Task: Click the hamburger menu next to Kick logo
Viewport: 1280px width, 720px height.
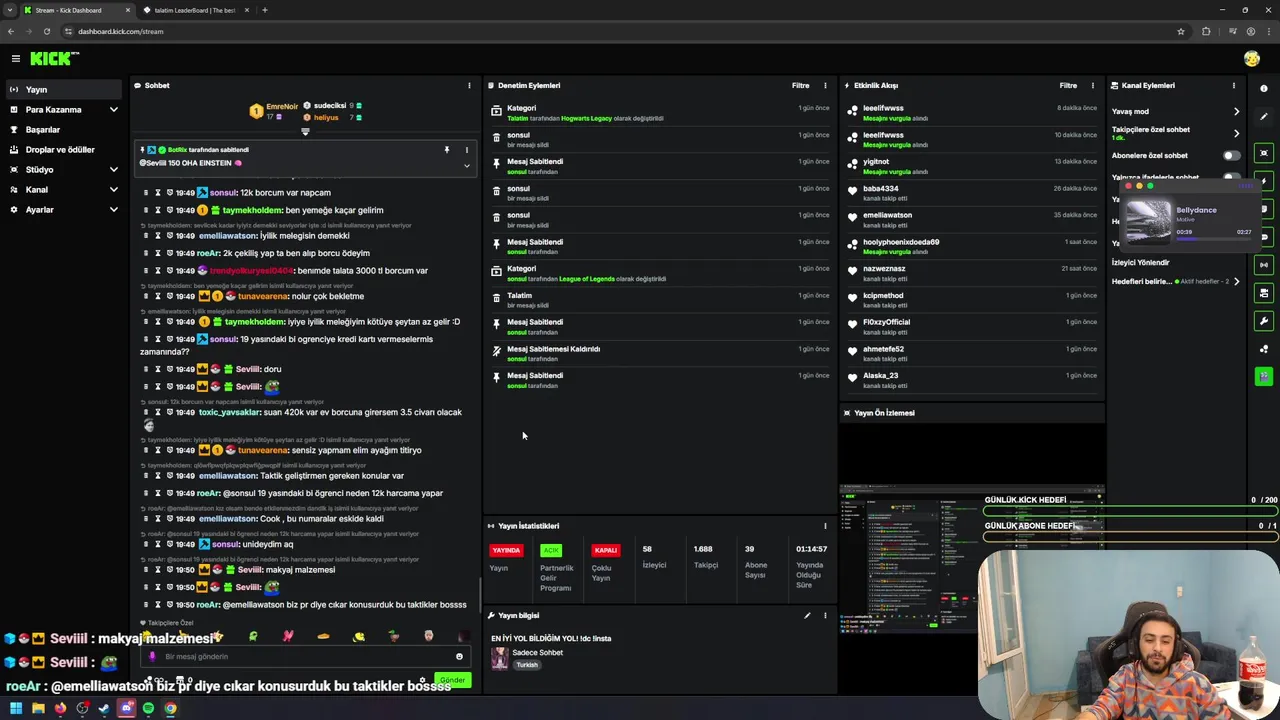Action: pyautogui.click(x=15, y=59)
